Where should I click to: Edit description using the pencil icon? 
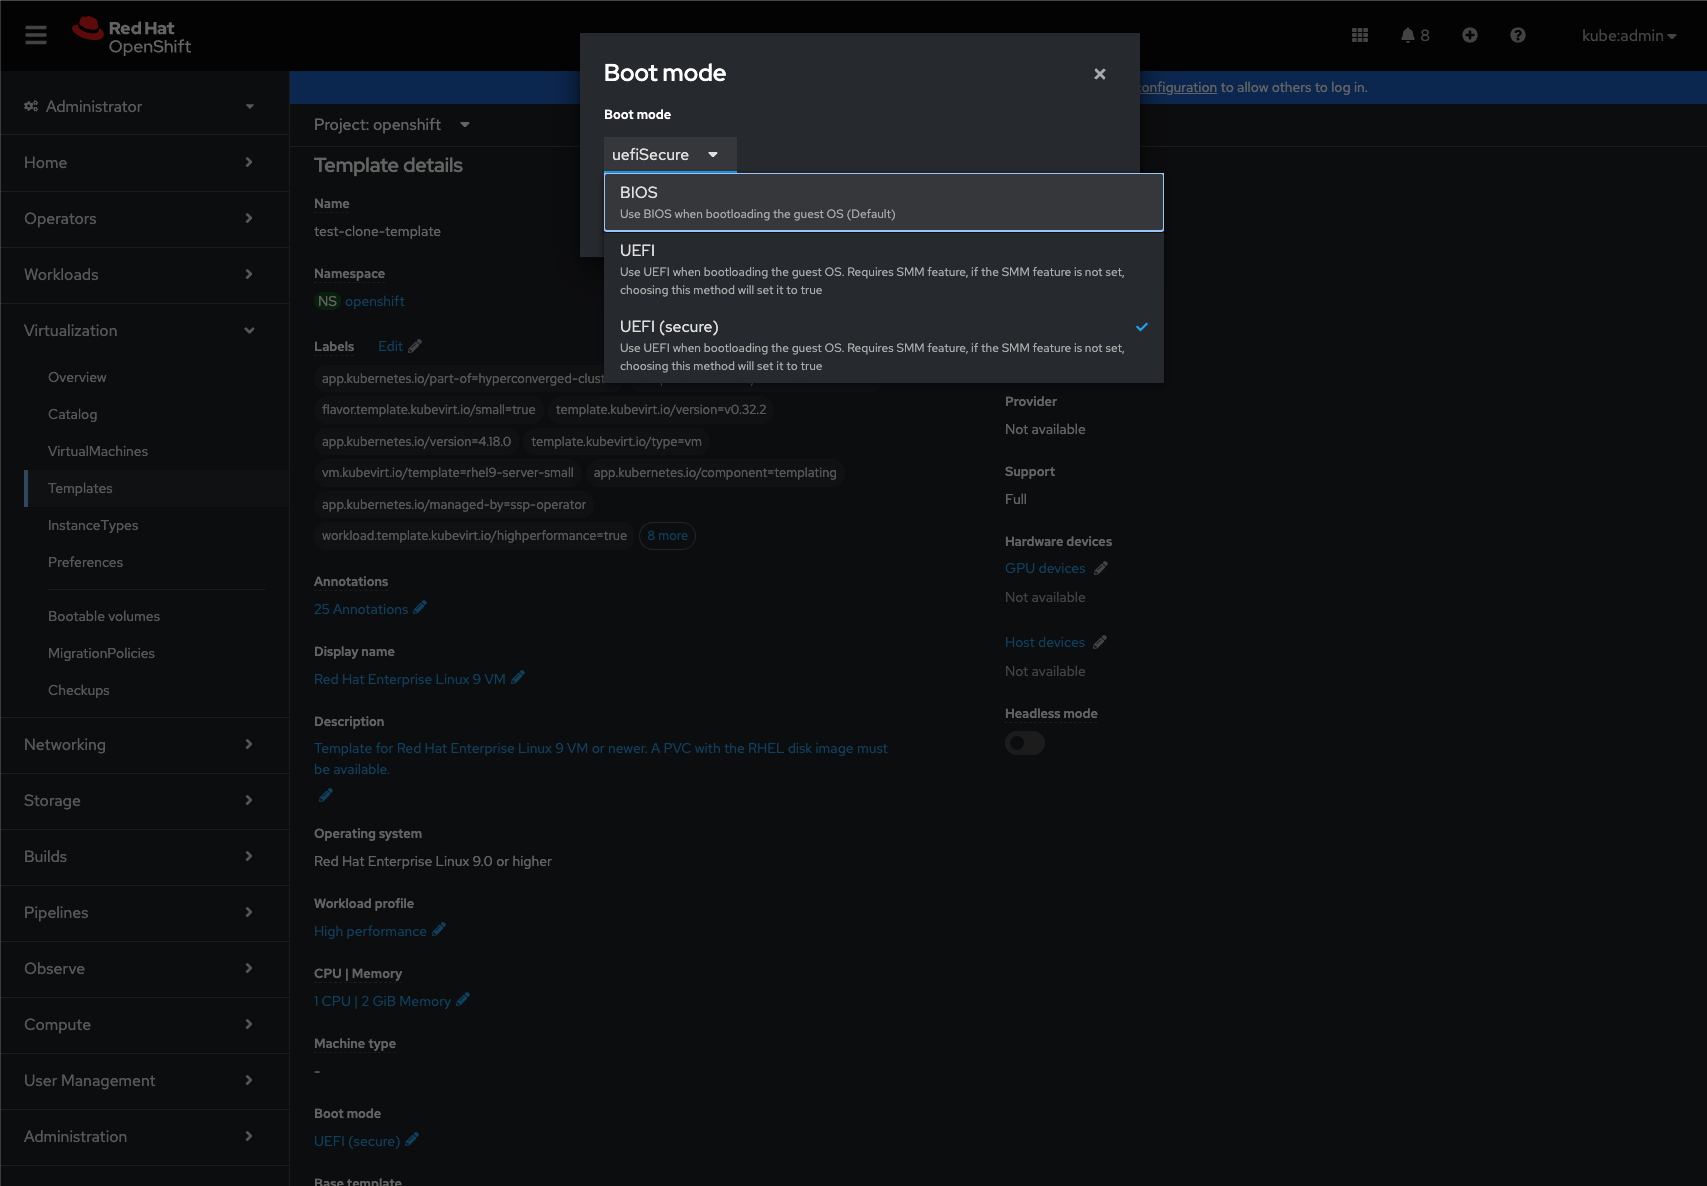[x=325, y=796]
